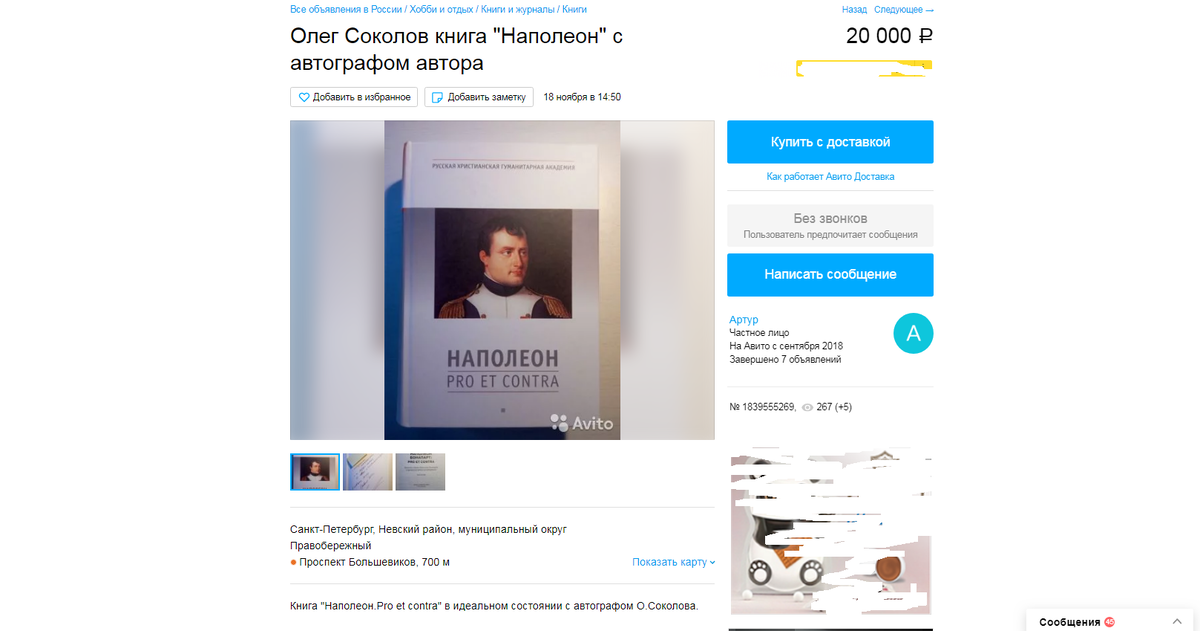Go to the Следующее listing link

click(x=904, y=9)
